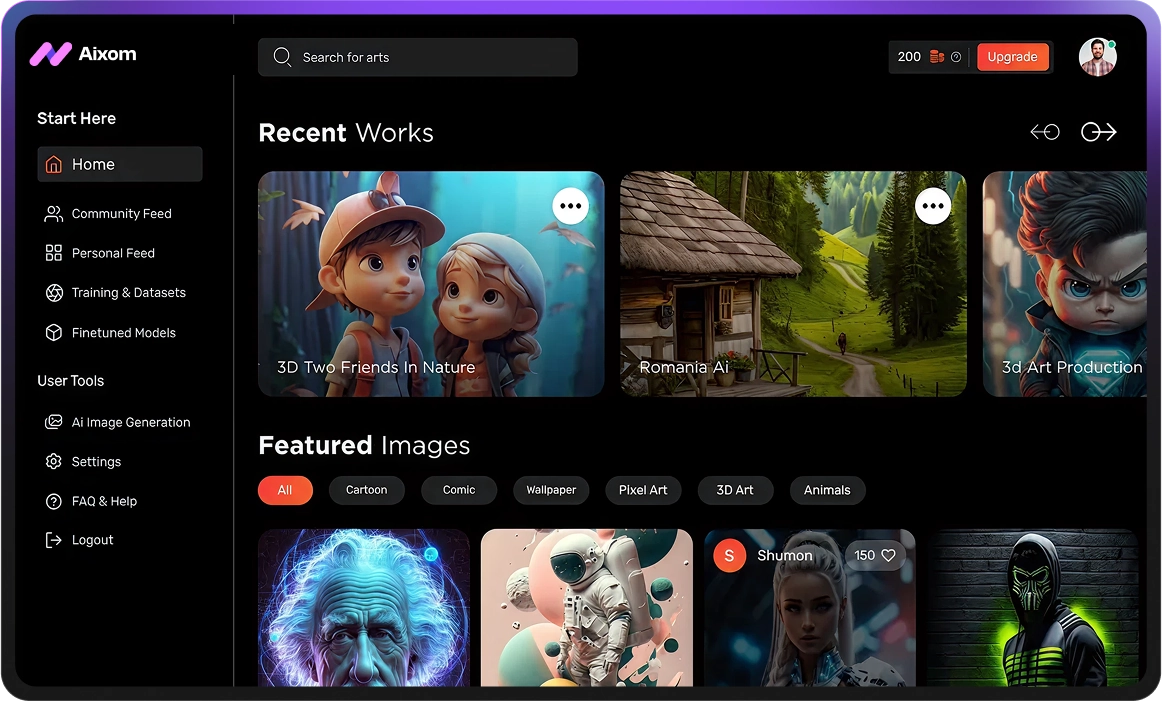Toggle the Cartoon category filter
This screenshot has width=1162, height=701.
pos(366,490)
